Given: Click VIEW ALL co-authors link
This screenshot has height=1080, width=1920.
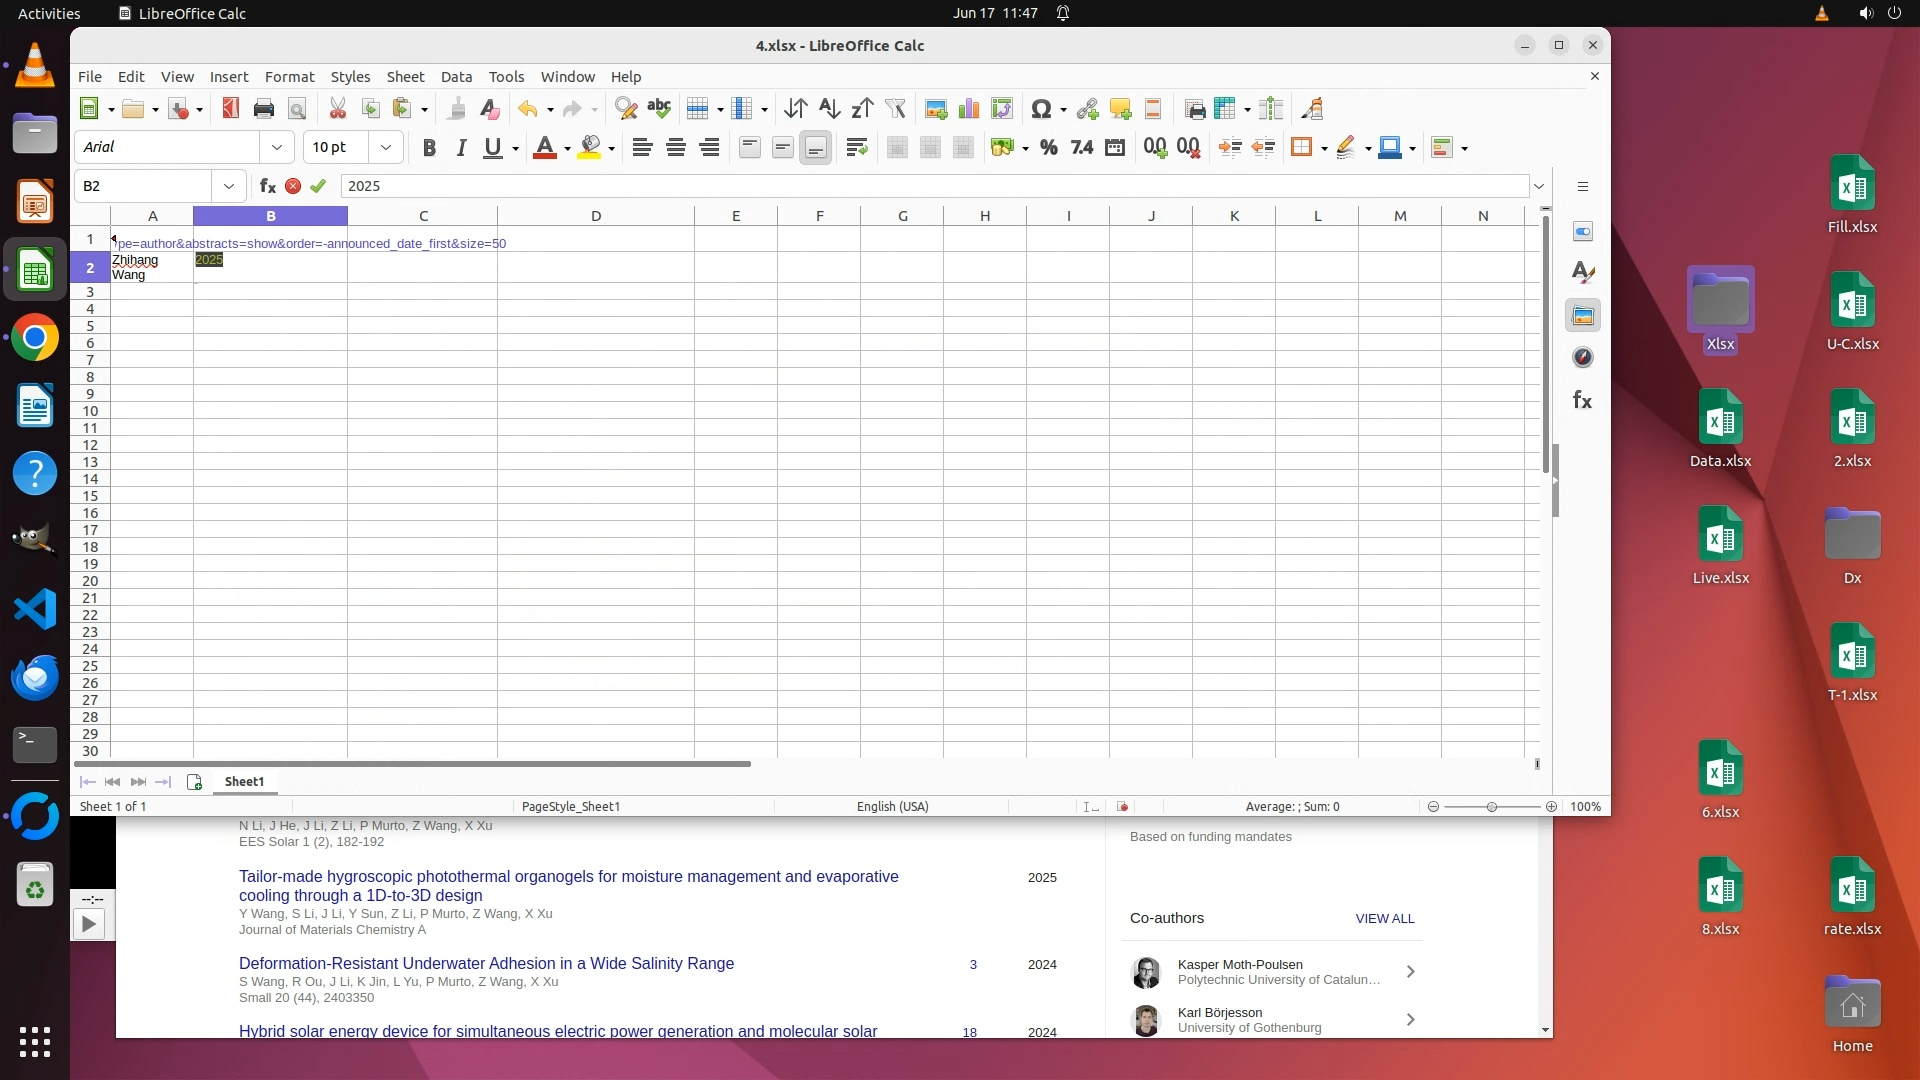Looking at the screenshot, I should (1384, 919).
